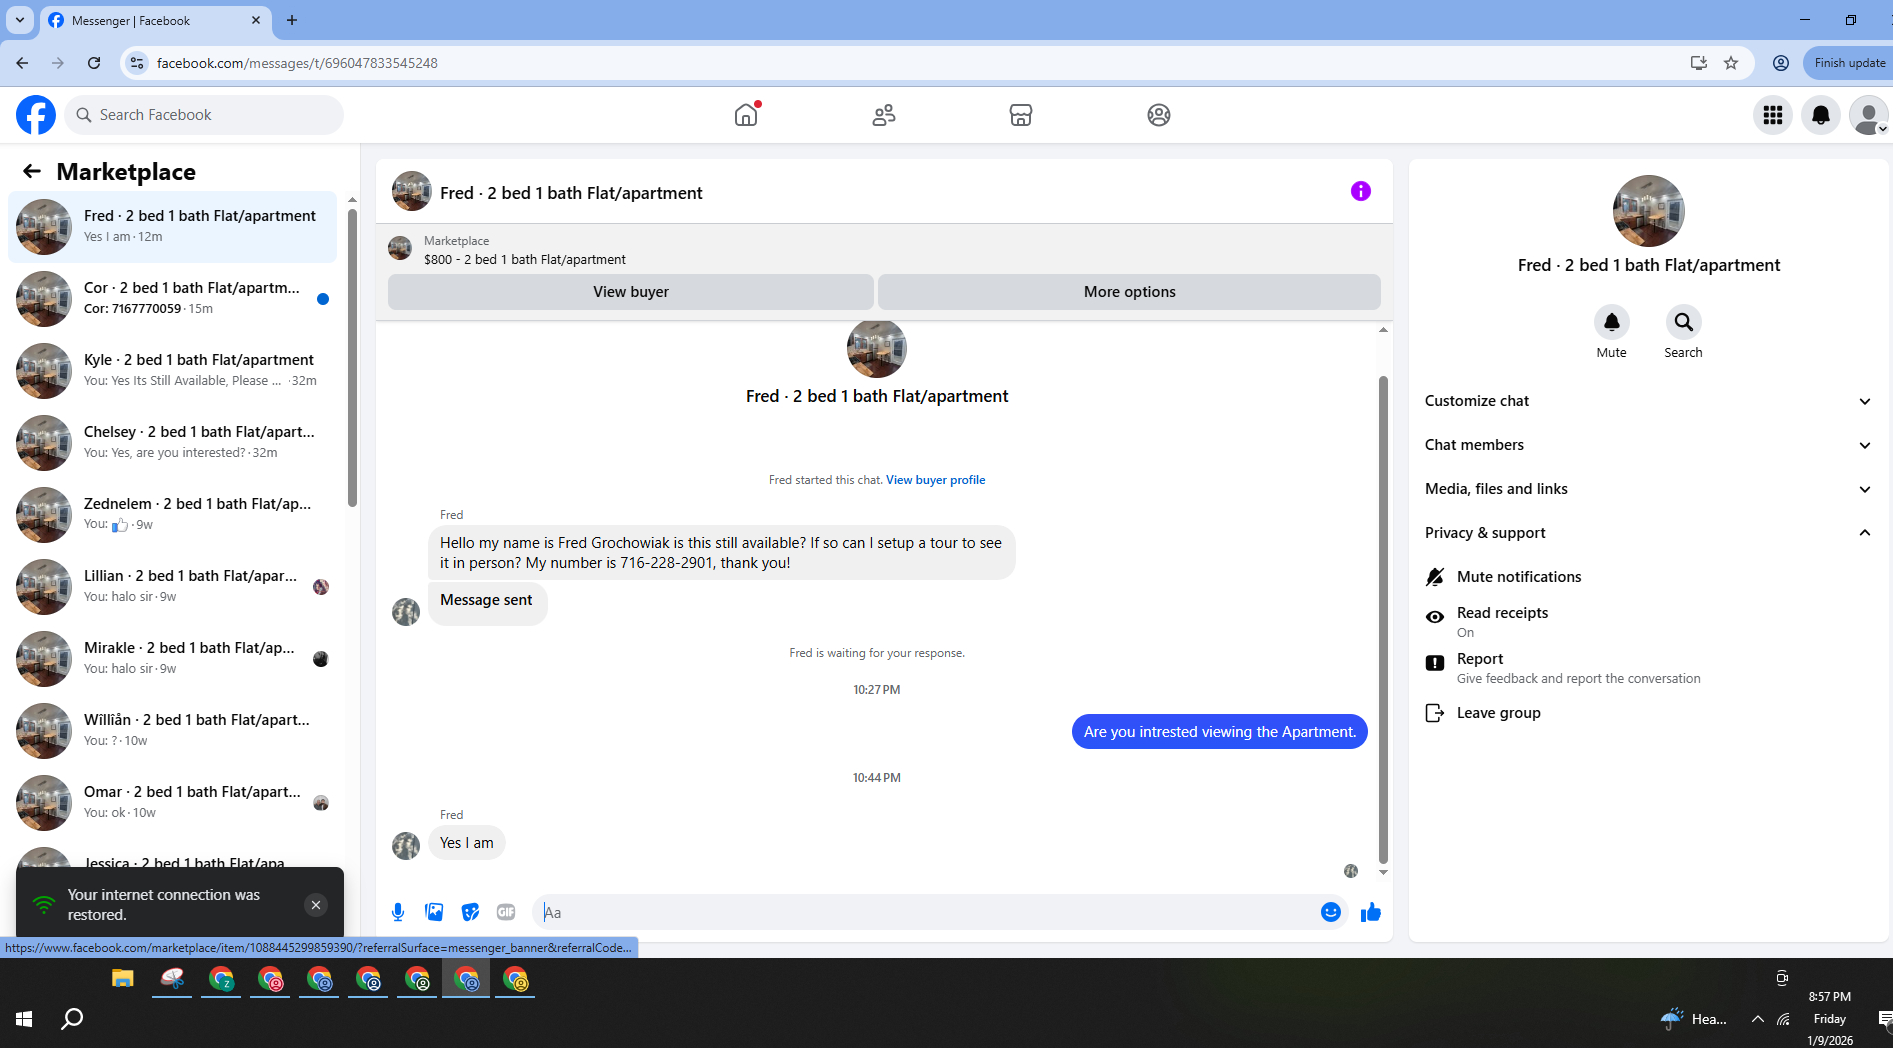Open a new browser tab

pyautogui.click(x=292, y=20)
